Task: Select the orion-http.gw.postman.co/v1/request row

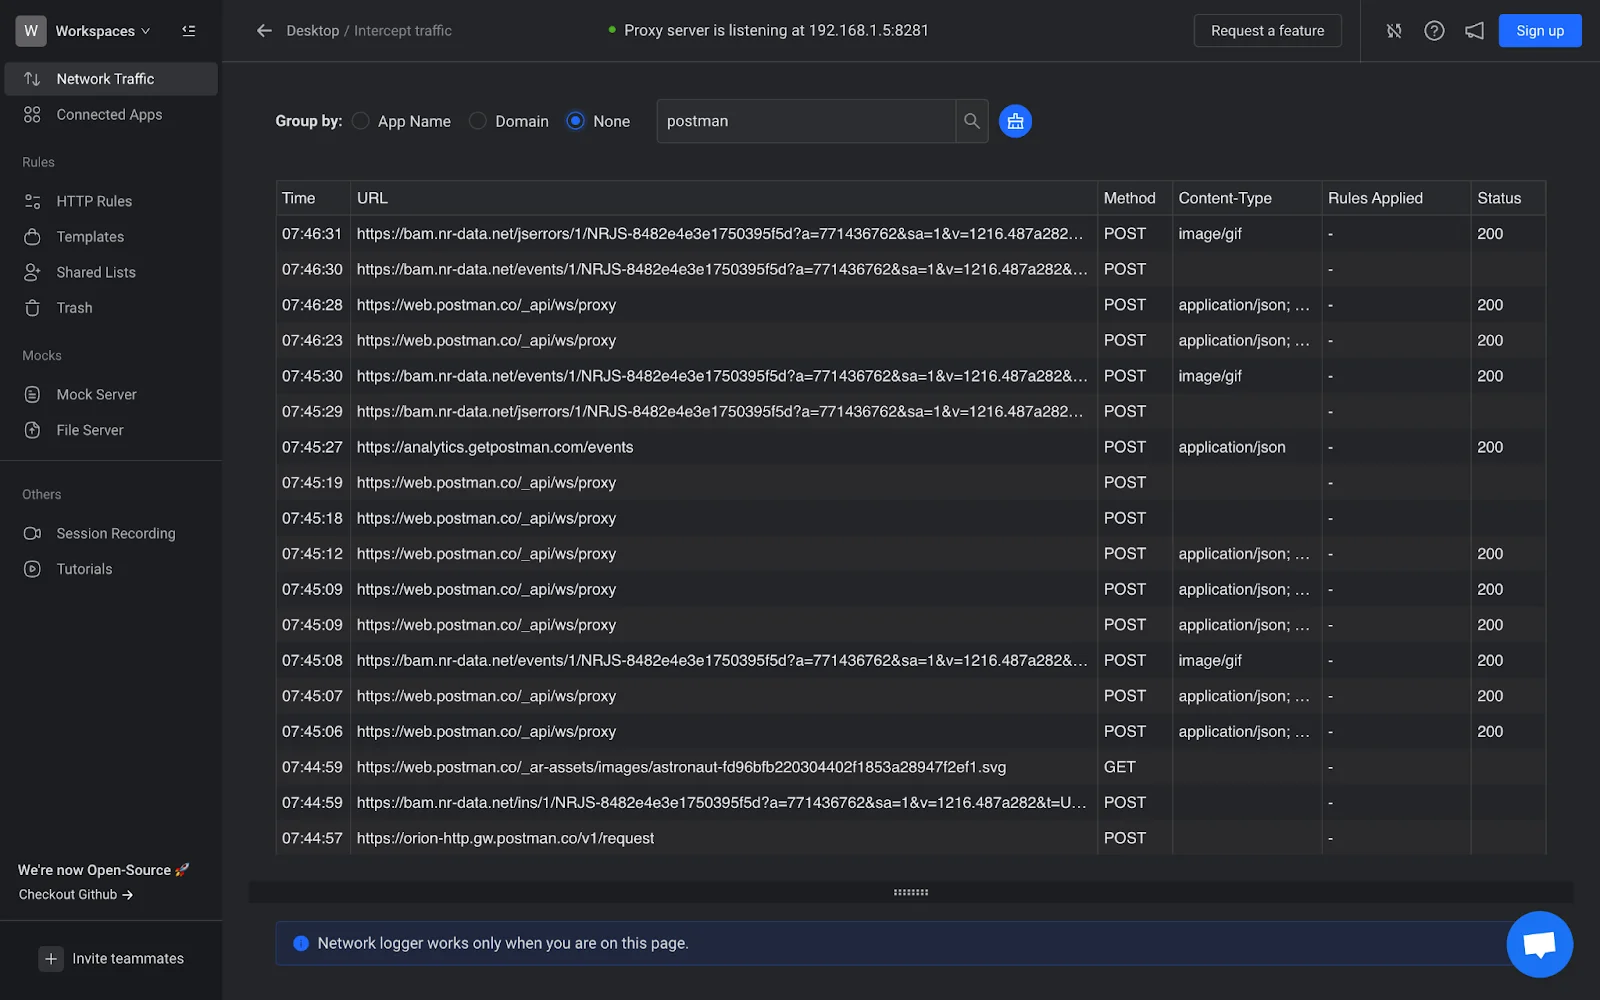Action: (x=911, y=838)
